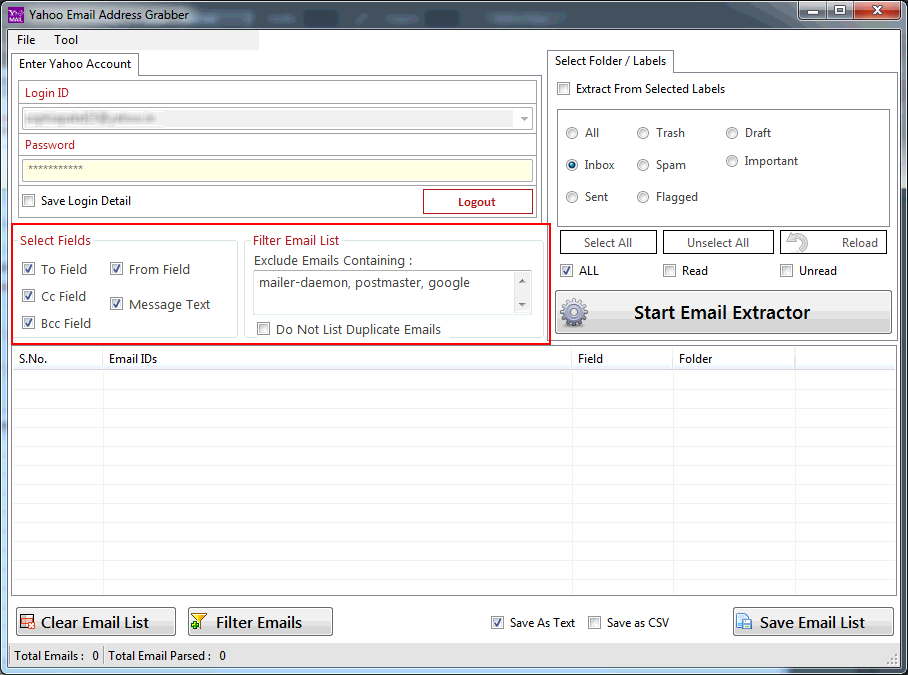Open the Tool menu
The image size is (908, 675).
[66, 39]
